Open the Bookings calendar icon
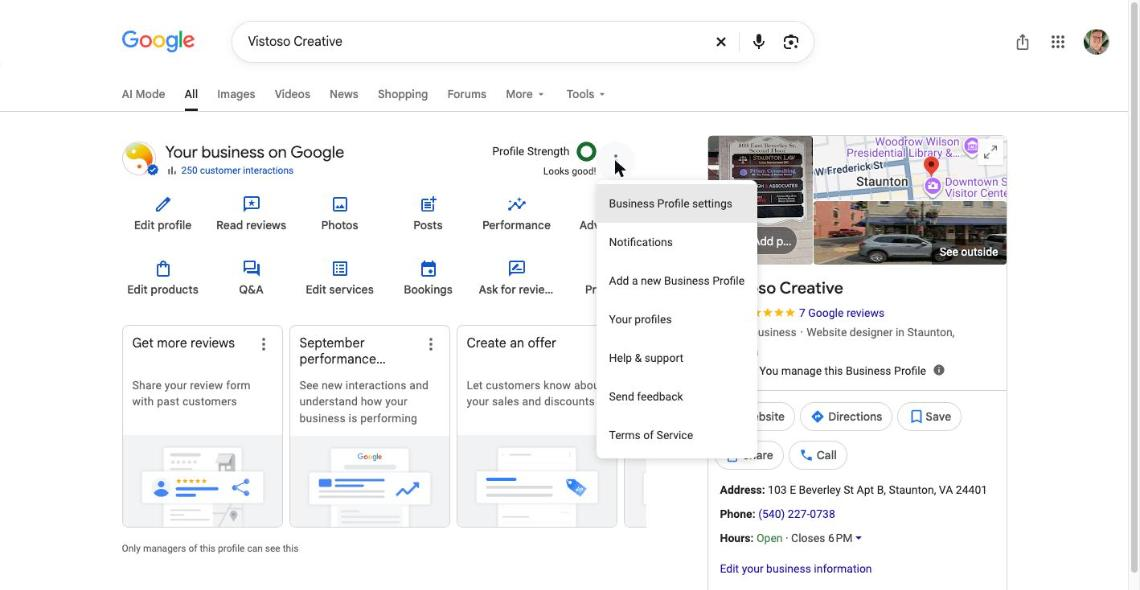The width and height of the screenshot is (1140, 590). [x=428, y=268]
